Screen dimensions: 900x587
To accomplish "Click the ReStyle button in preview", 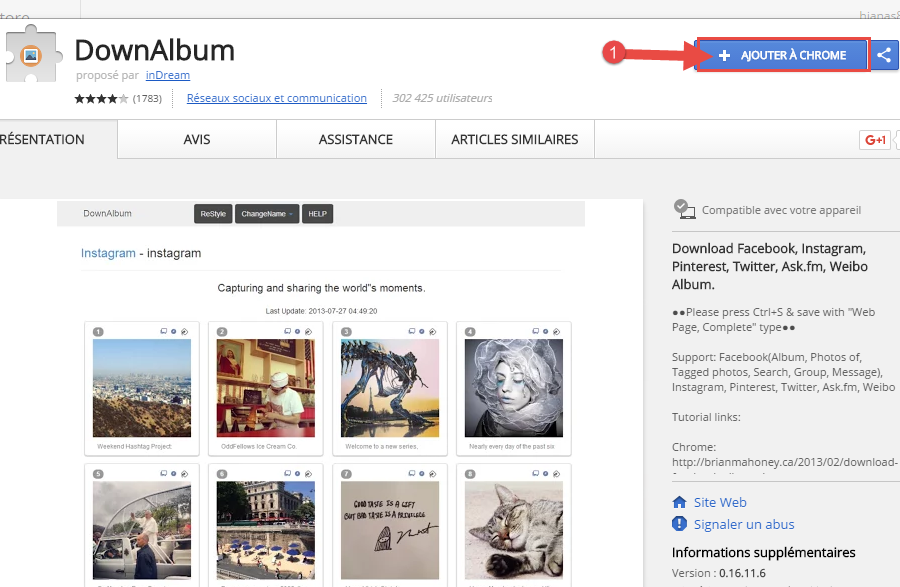I will [x=213, y=214].
